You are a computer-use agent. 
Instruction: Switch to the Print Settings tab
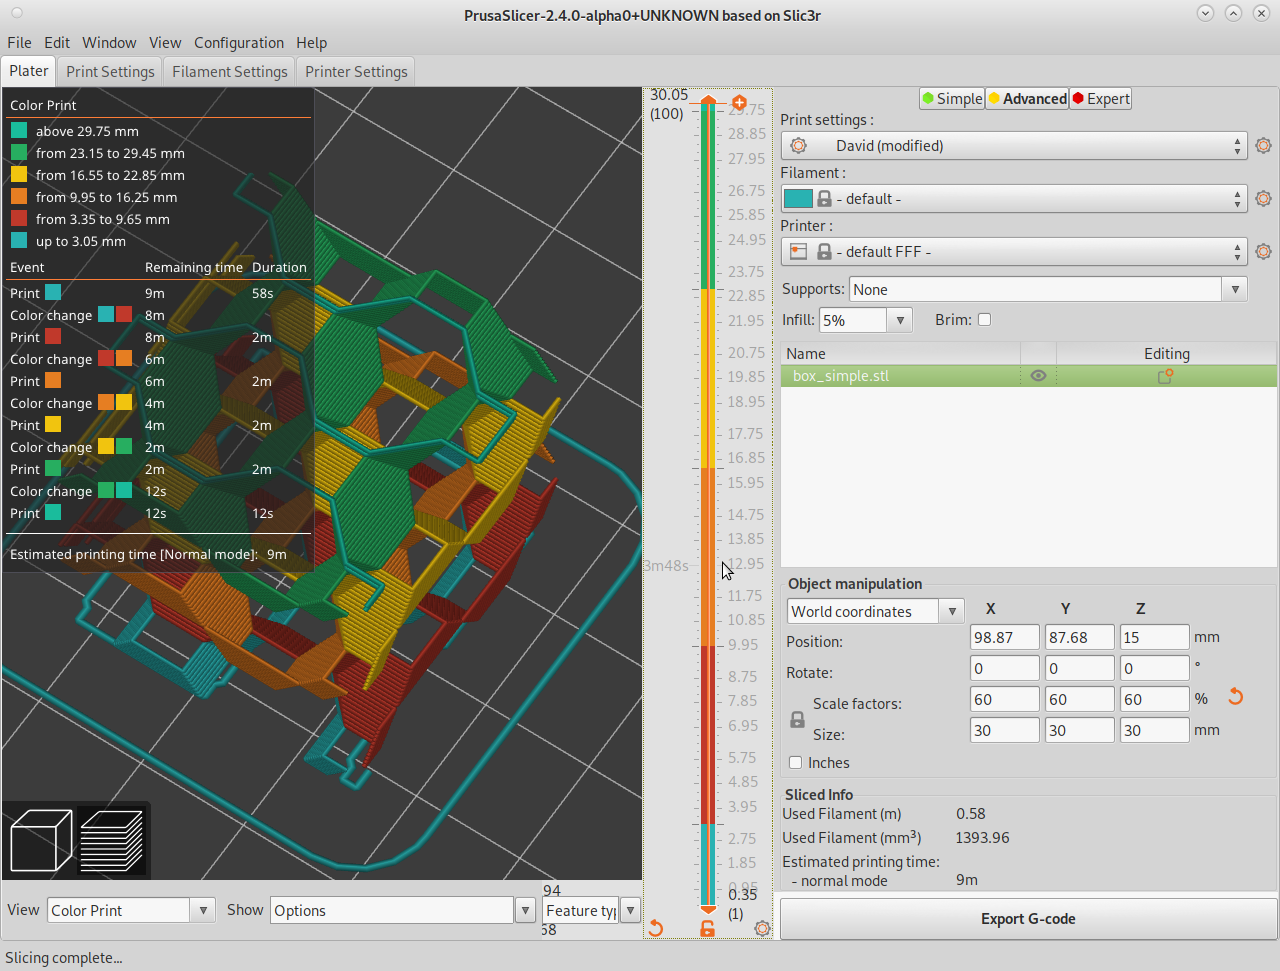click(x=110, y=71)
